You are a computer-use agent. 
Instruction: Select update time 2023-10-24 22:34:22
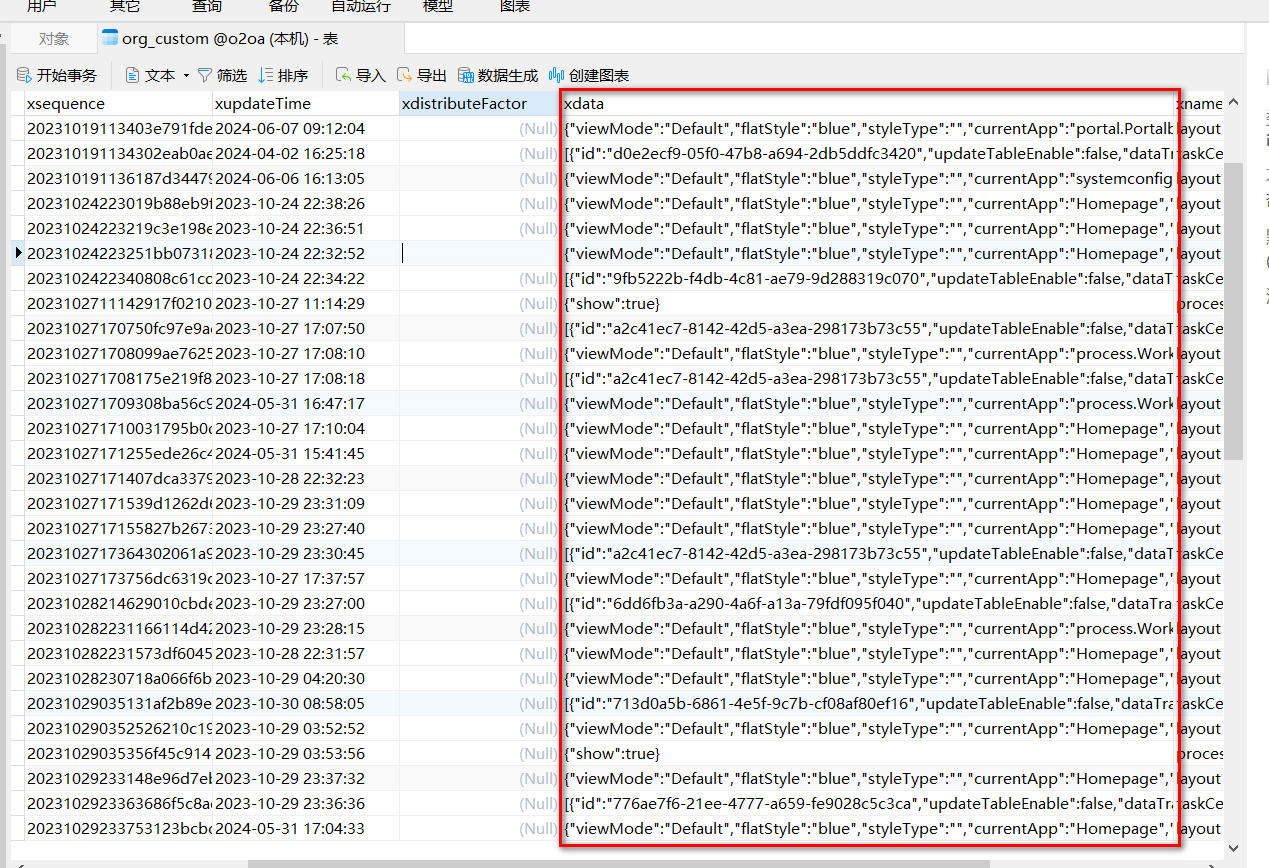(305, 278)
